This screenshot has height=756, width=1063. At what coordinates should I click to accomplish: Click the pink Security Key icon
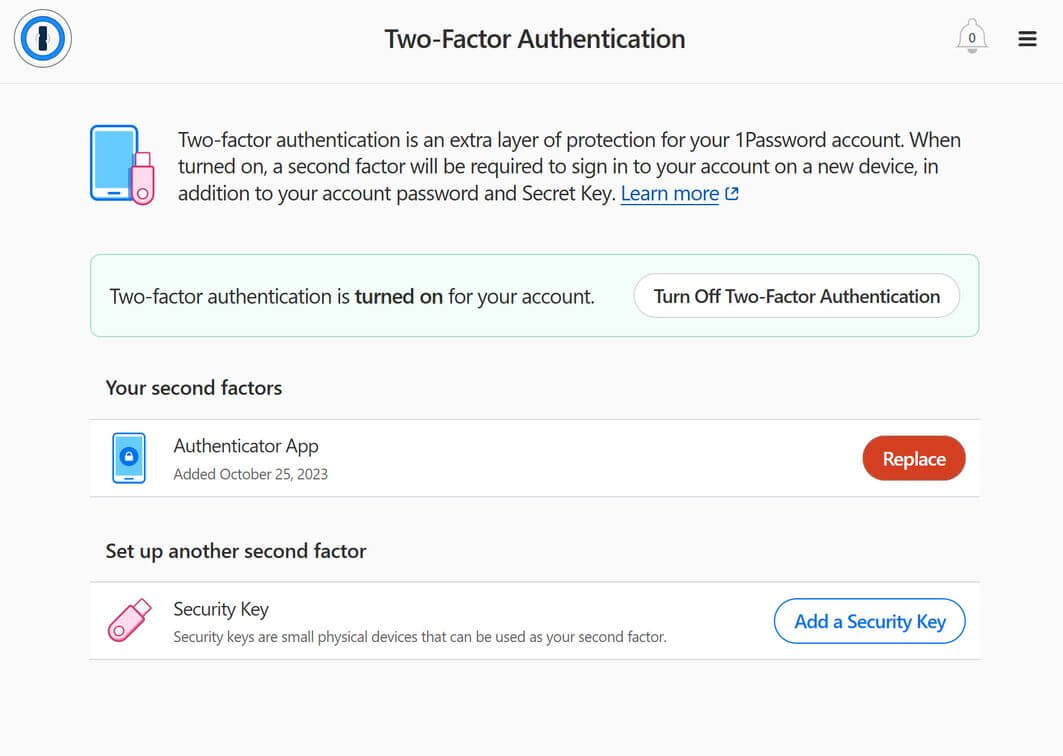point(129,620)
